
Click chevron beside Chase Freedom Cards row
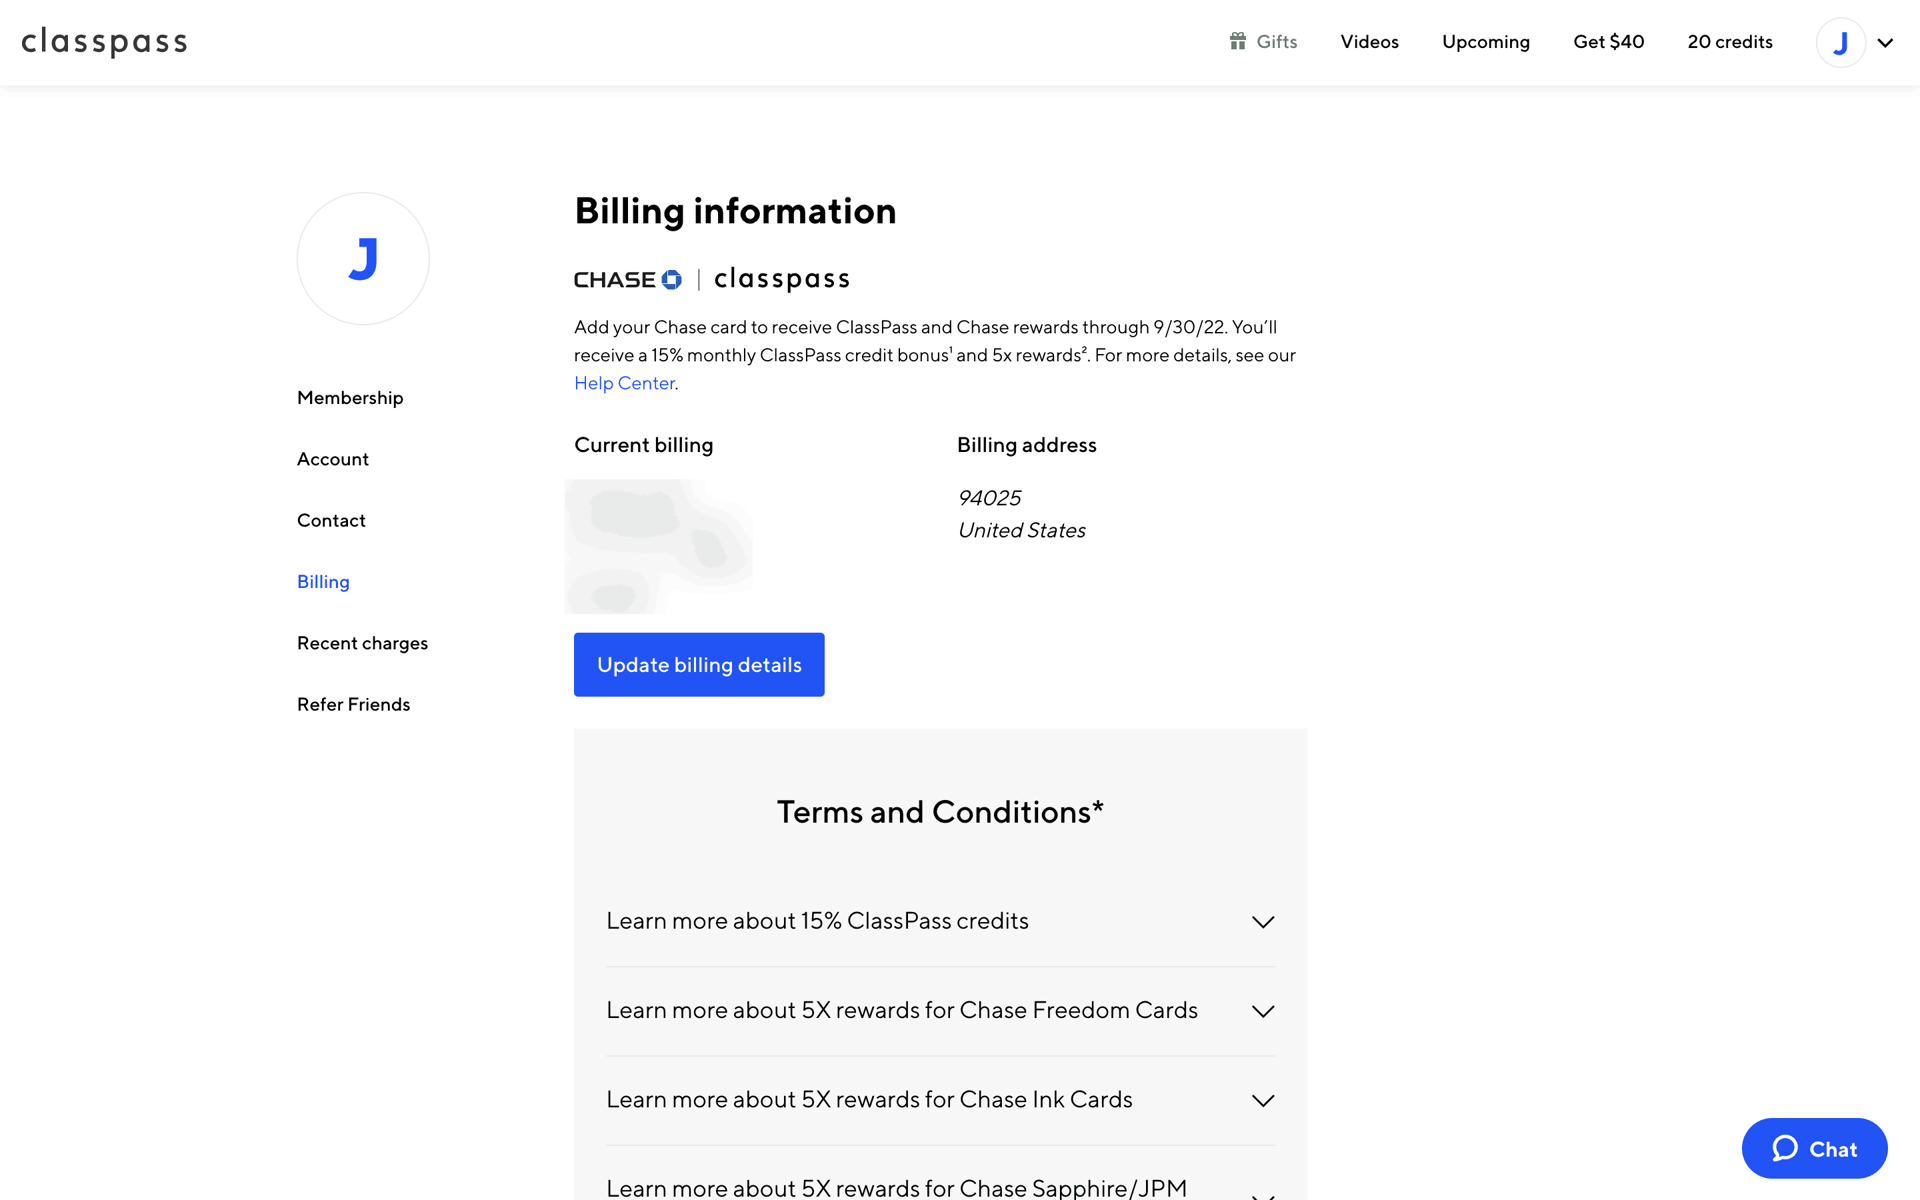(x=1263, y=1011)
